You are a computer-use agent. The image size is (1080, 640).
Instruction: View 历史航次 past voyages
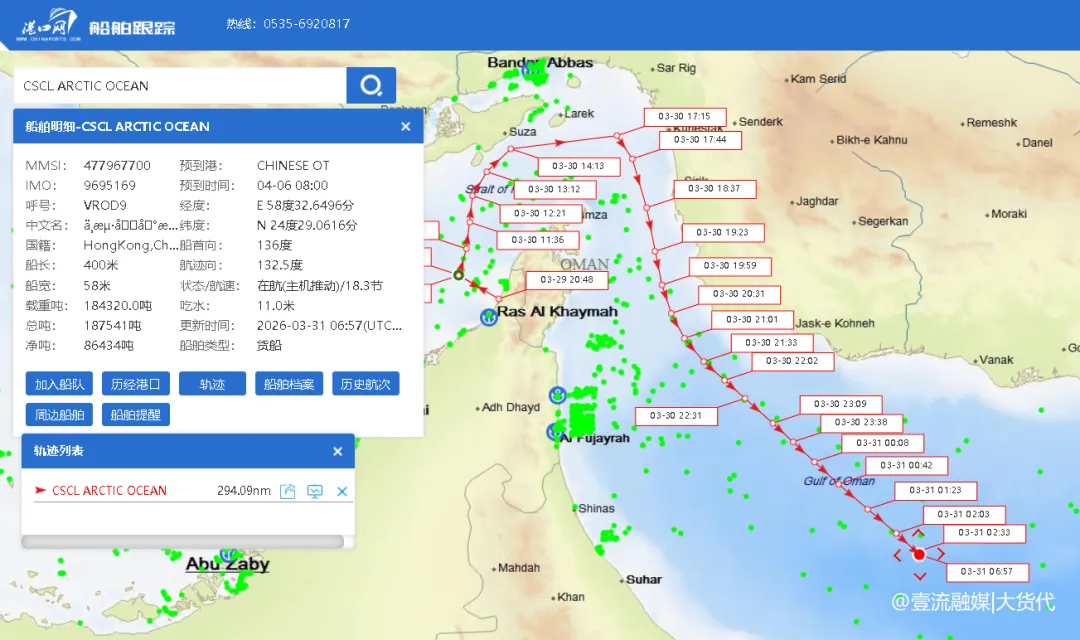pos(365,383)
